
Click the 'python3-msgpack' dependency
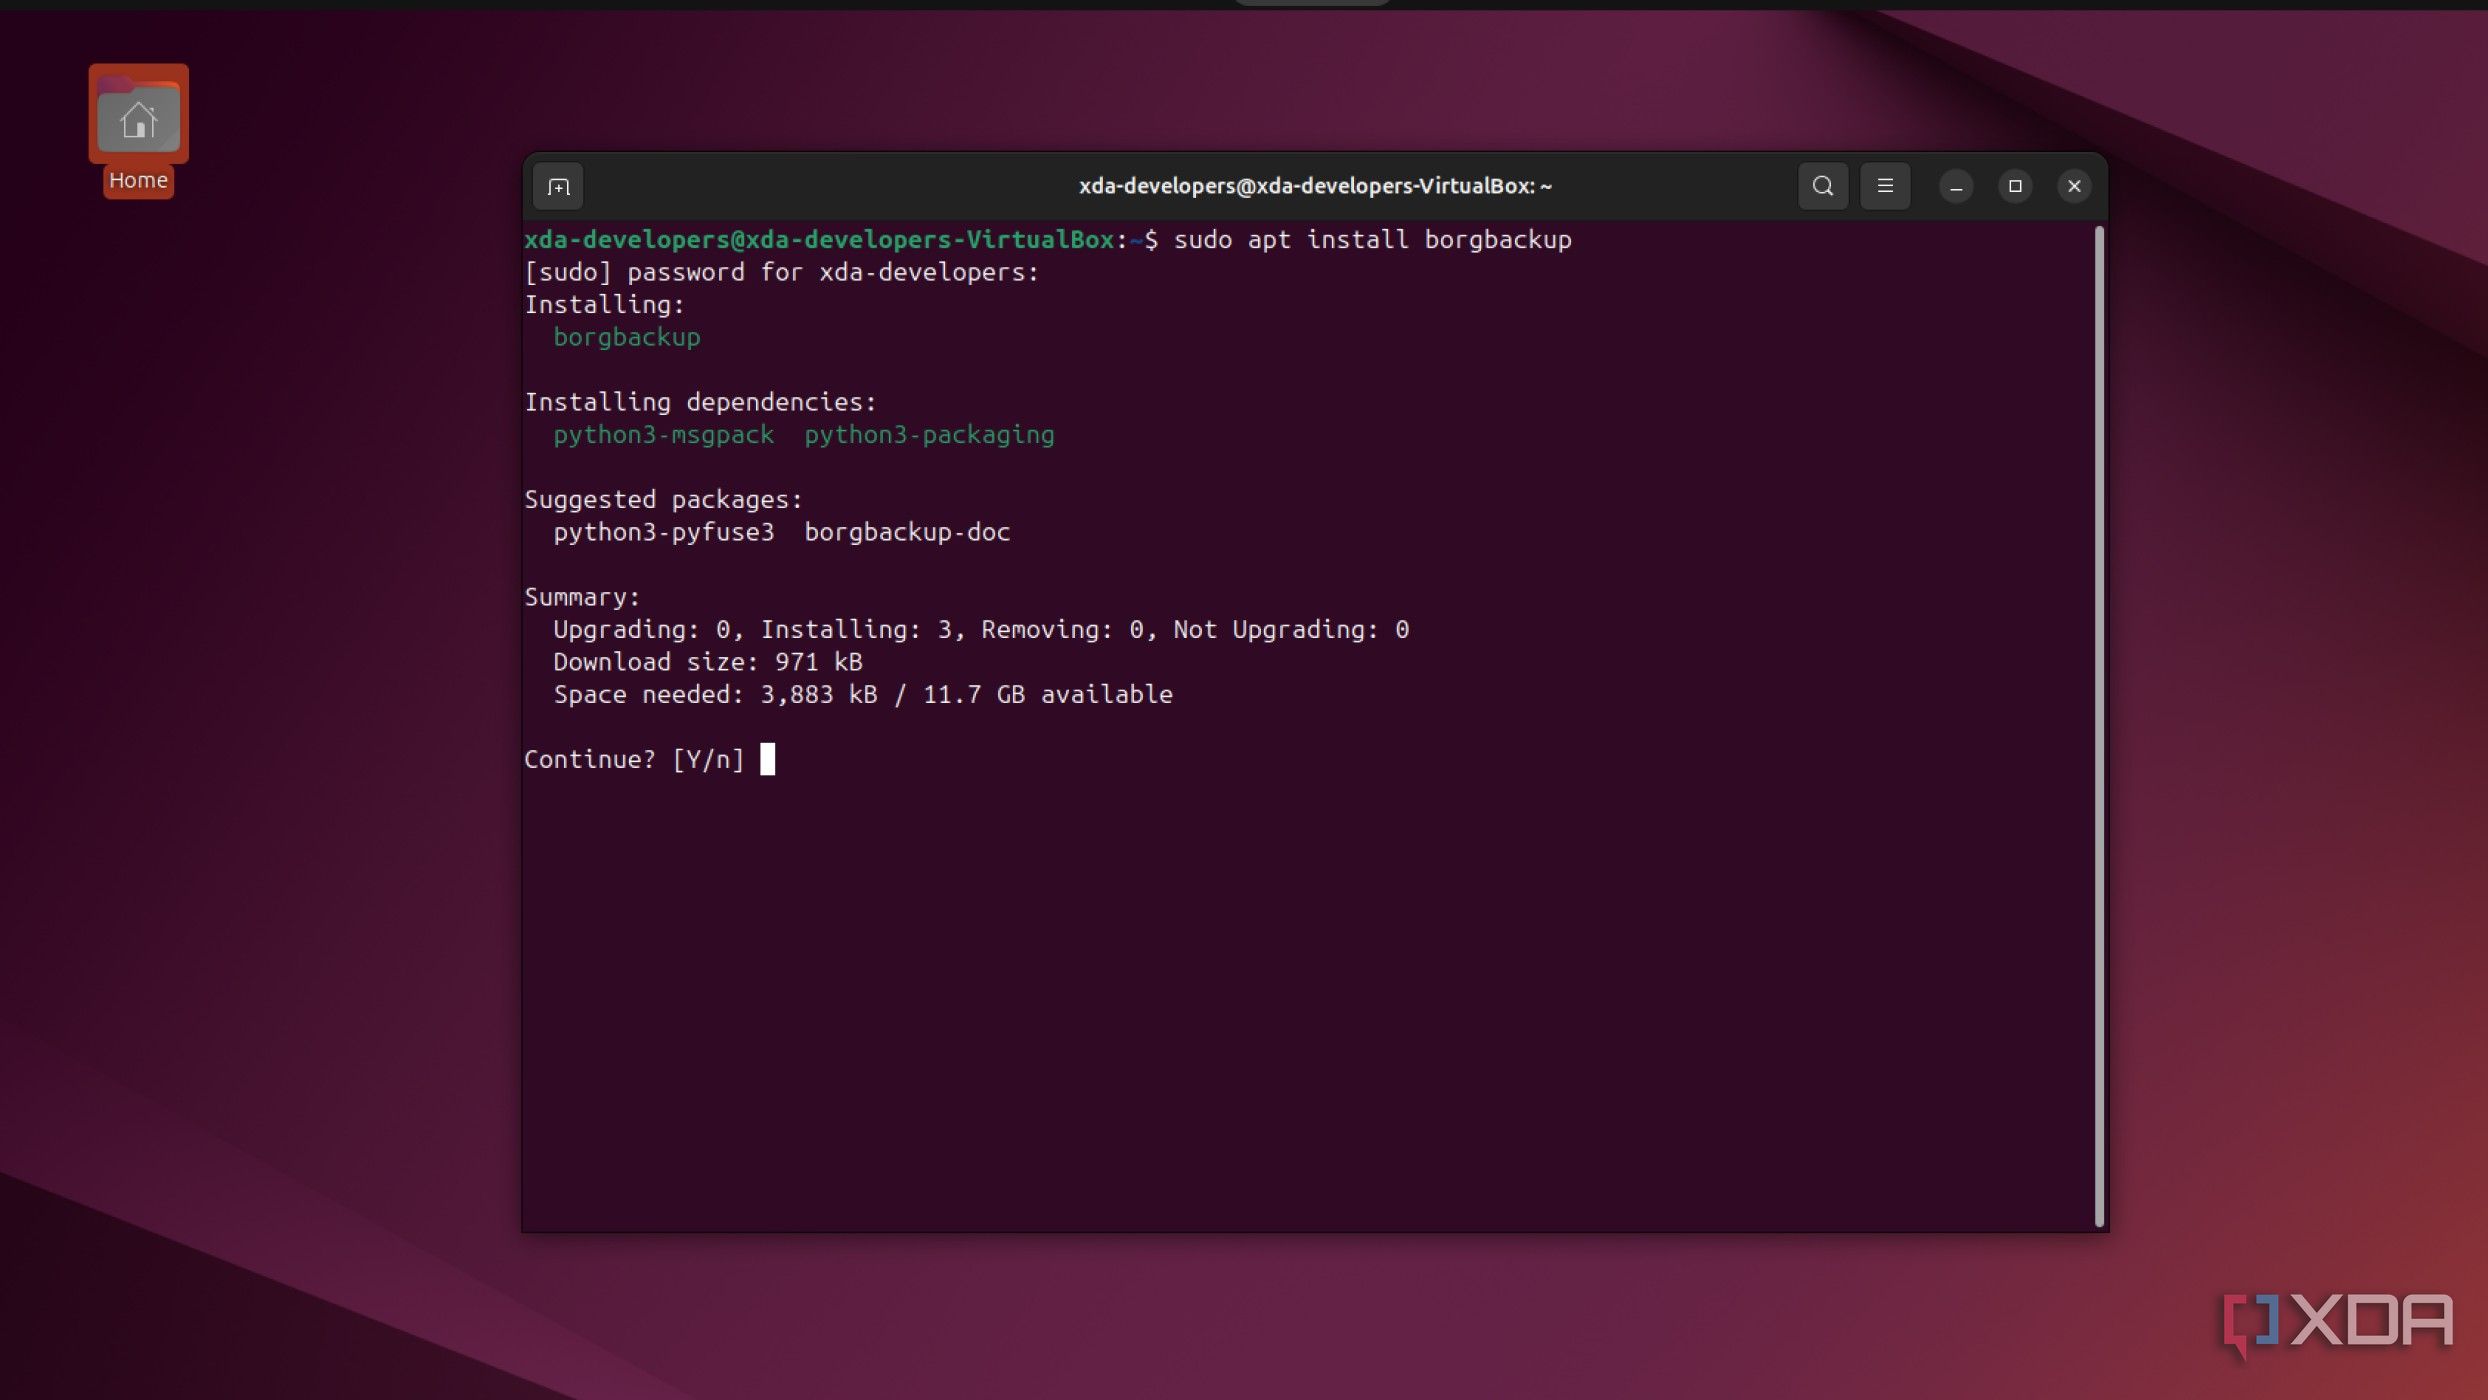pyautogui.click(x=663, y=435)
